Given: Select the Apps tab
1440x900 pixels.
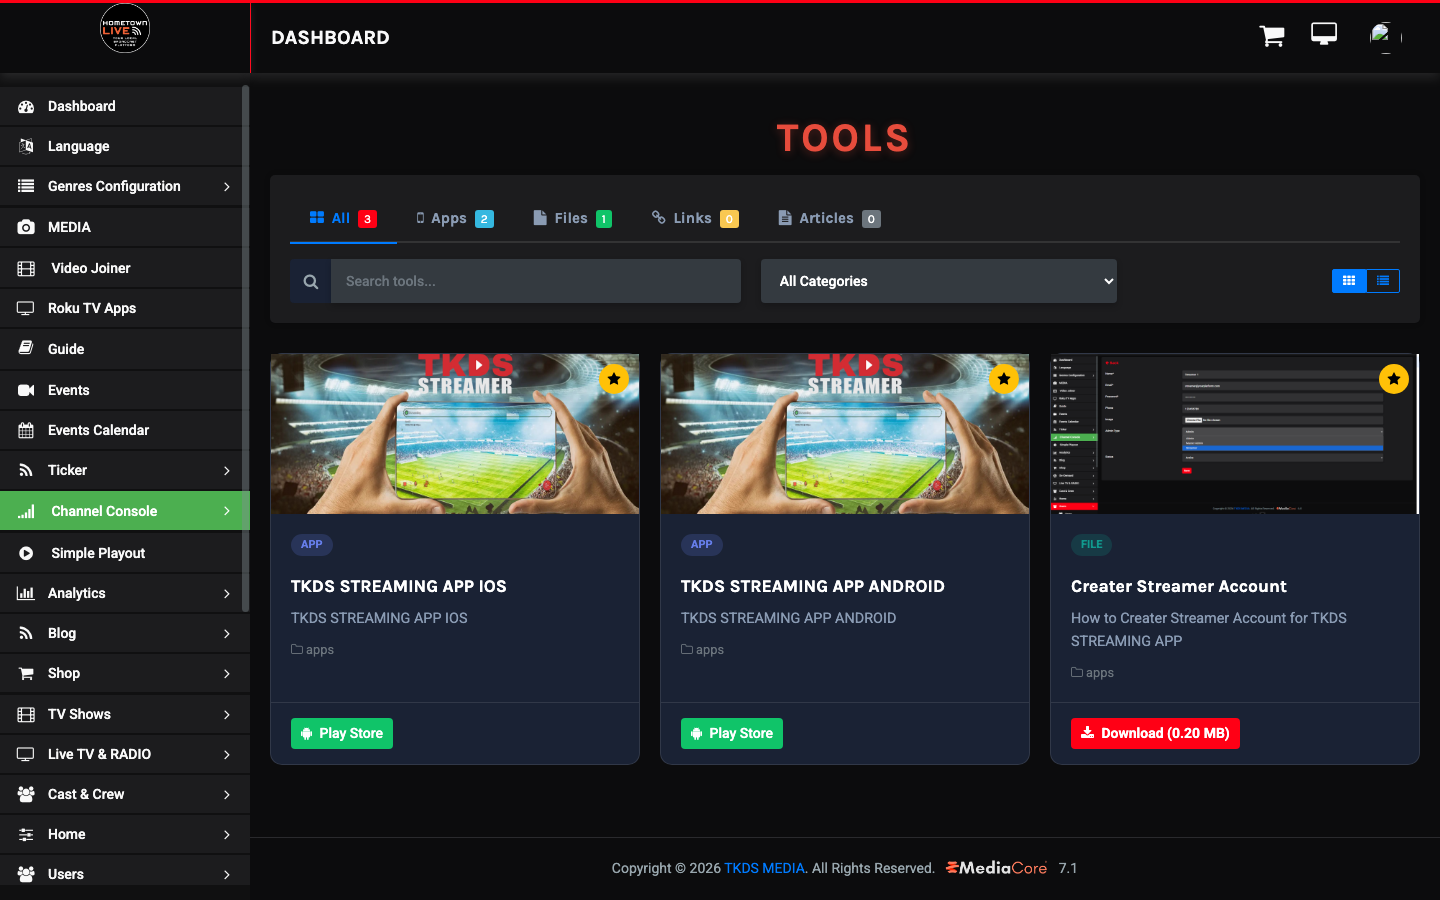Looking at the screenshot, I should pos(455,218).
